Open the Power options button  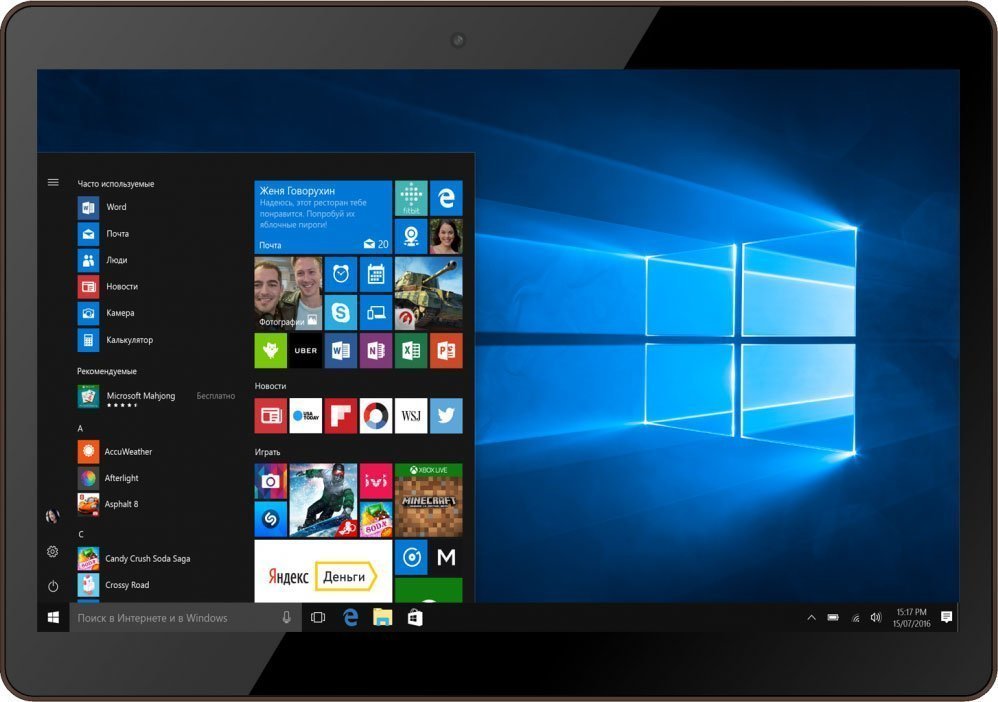[x=53, y=586]
